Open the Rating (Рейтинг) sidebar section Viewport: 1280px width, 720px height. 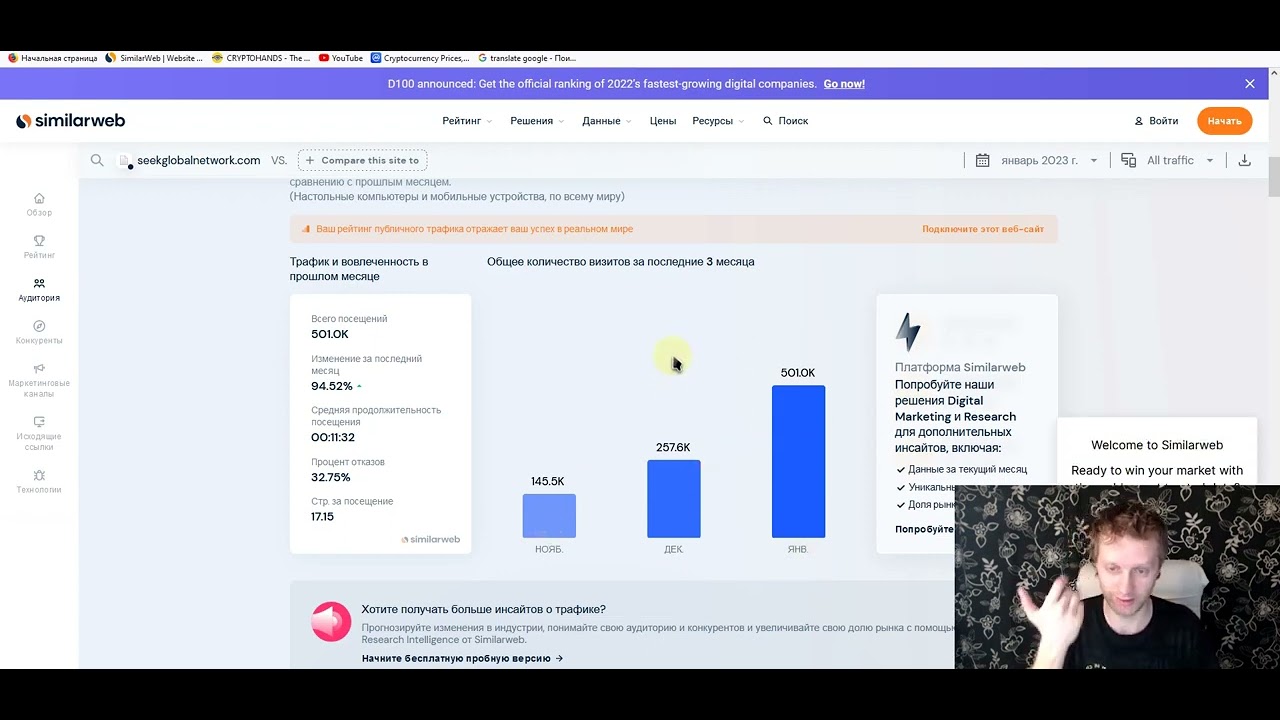[x=39, y=247]
